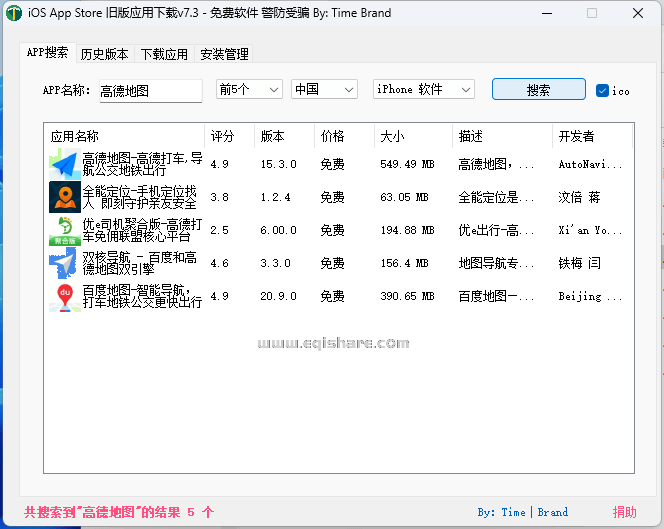Viewport: 664px width, 529px height.
Task: Minimize the application window
Action: pos(547,13)
